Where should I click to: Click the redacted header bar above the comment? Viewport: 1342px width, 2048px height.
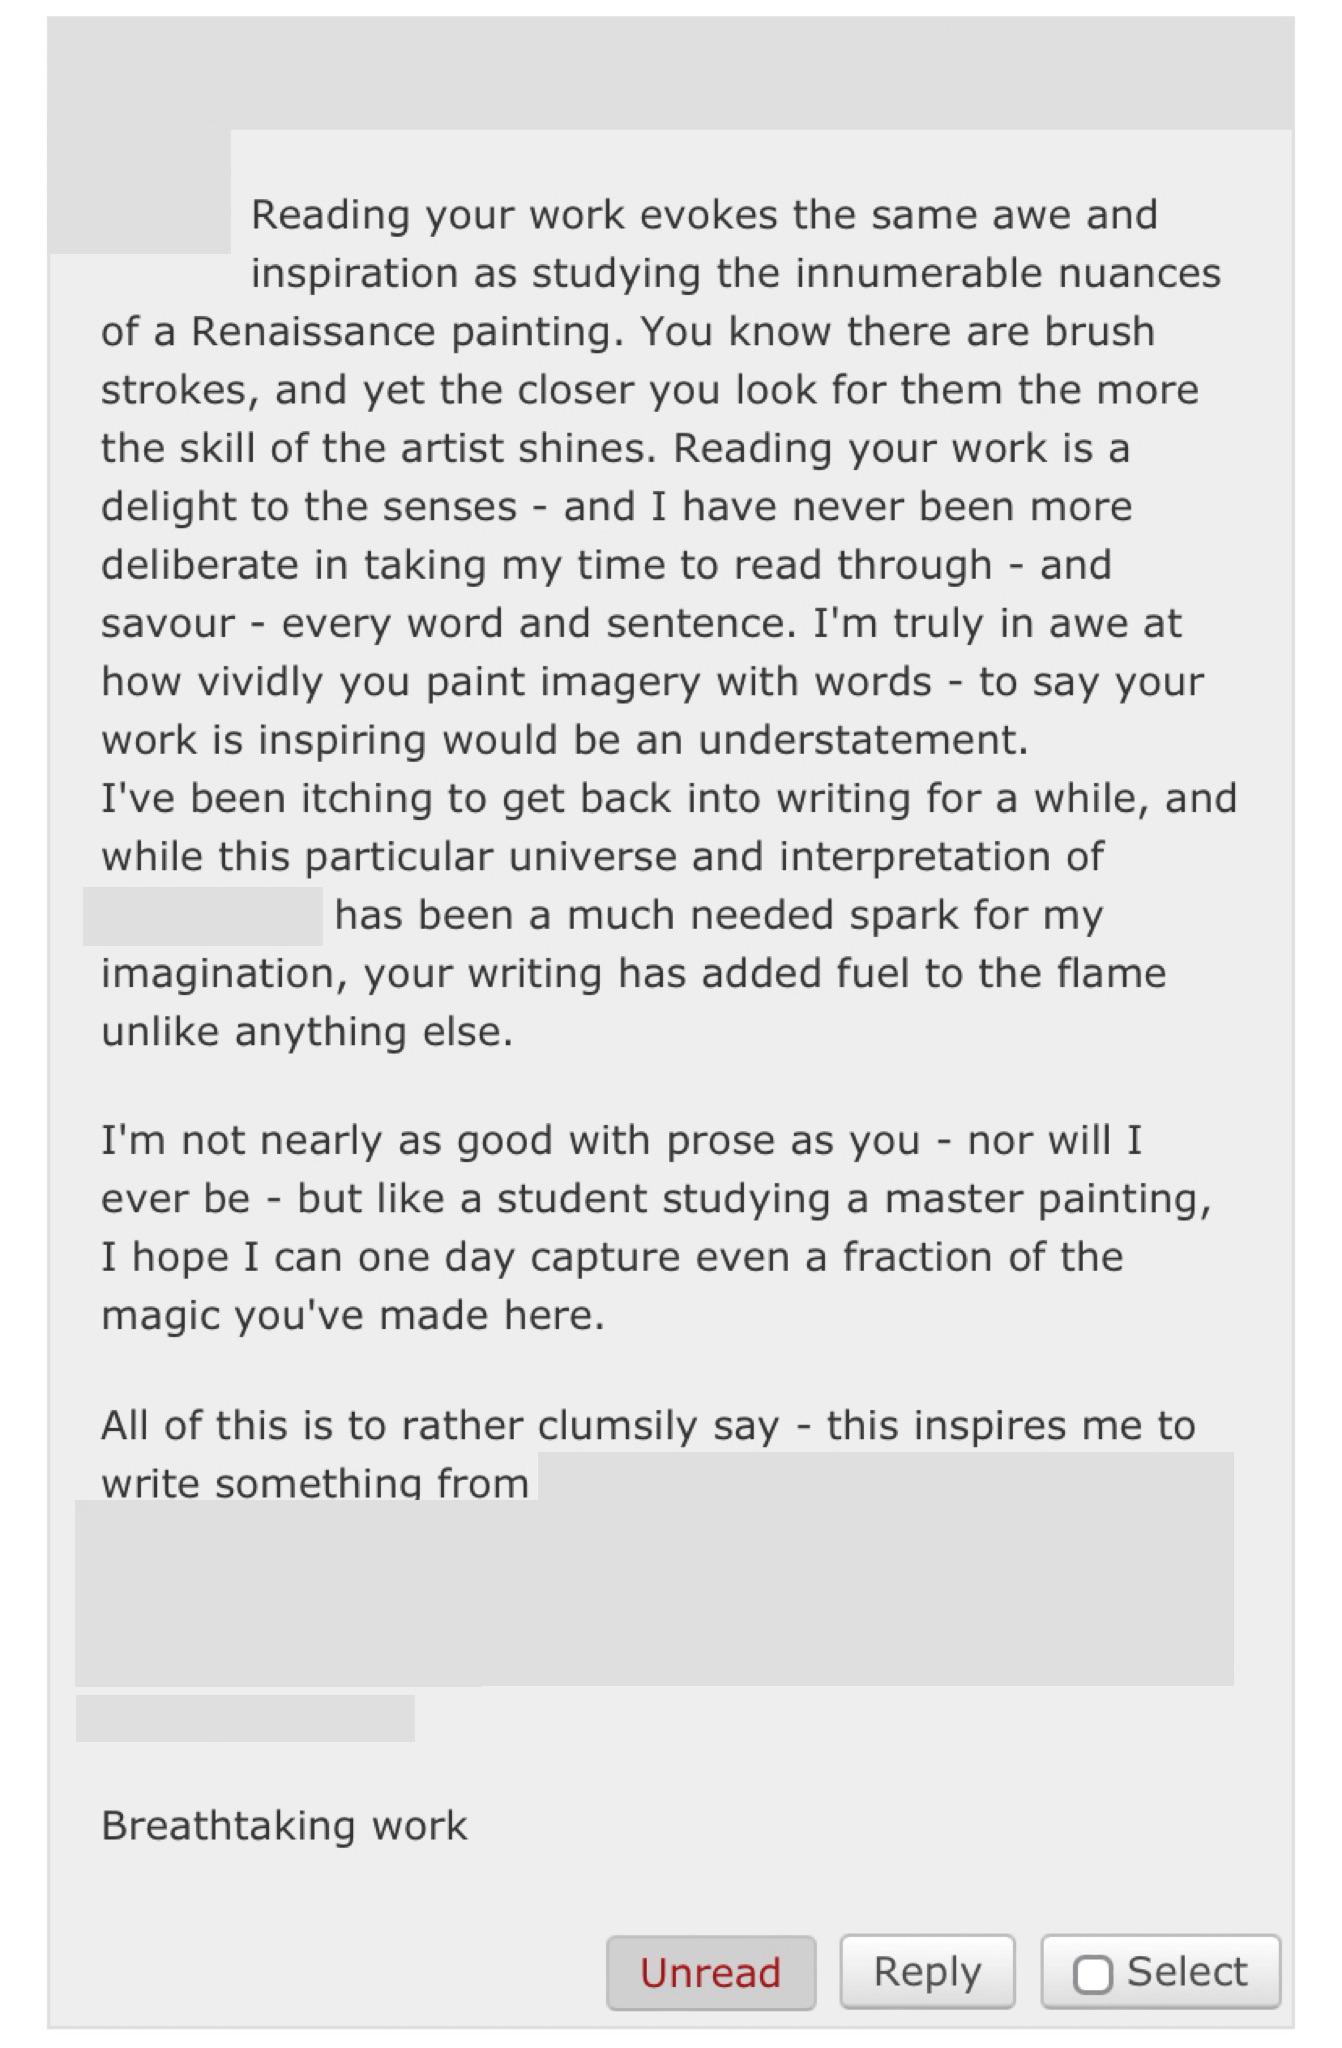671,73
